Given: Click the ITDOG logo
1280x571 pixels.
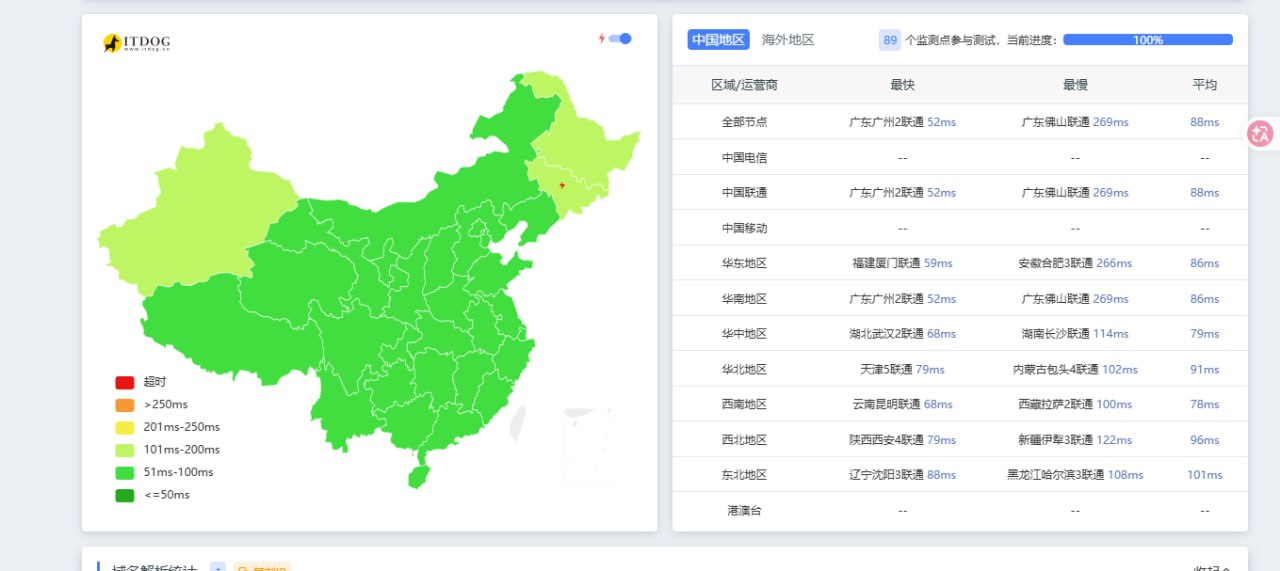Looking at the screenshot, I should (x=136, y=43).
